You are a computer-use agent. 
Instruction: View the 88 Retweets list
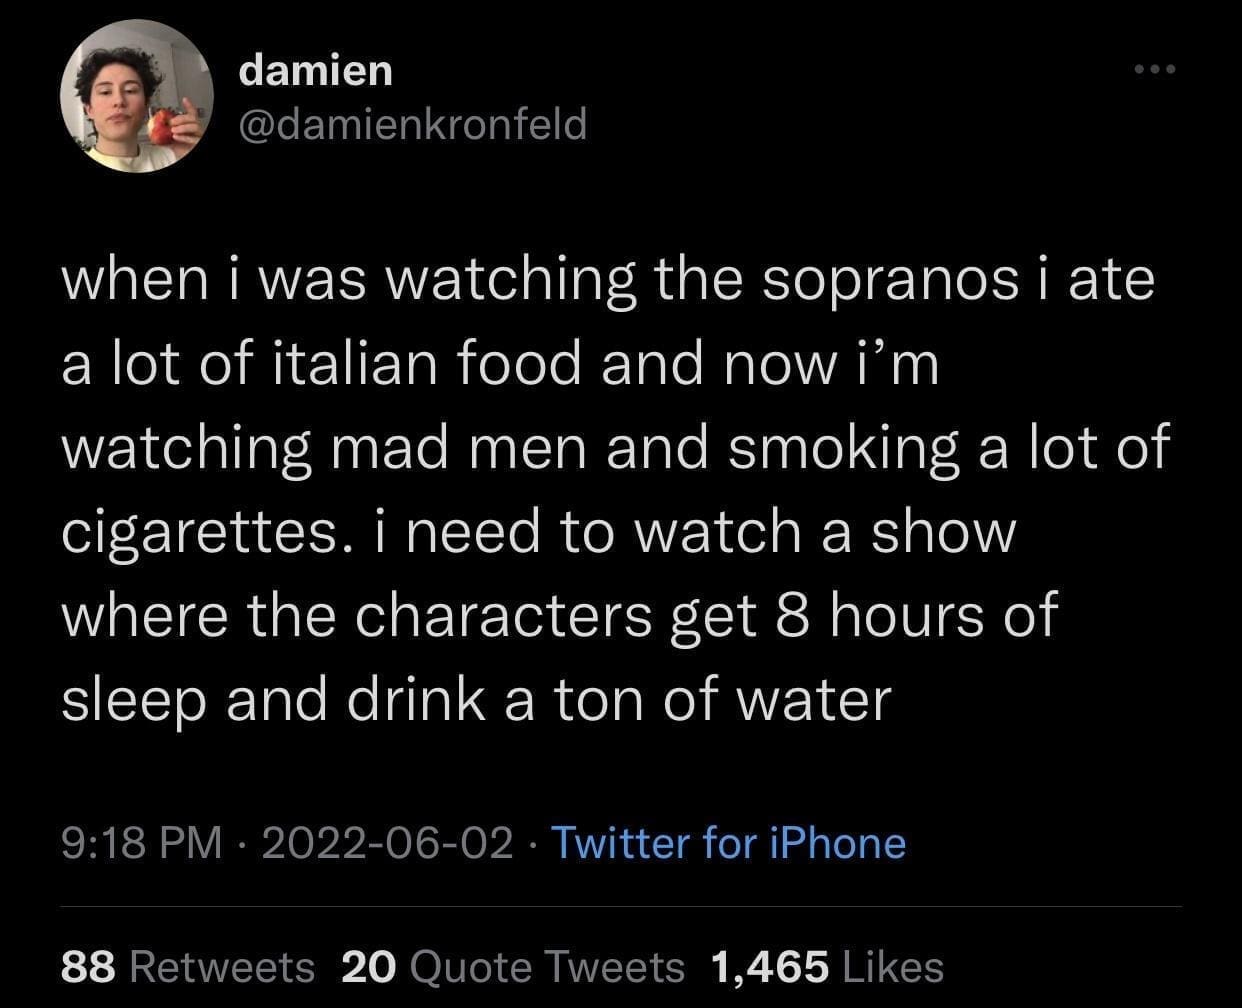pos(188,967)
